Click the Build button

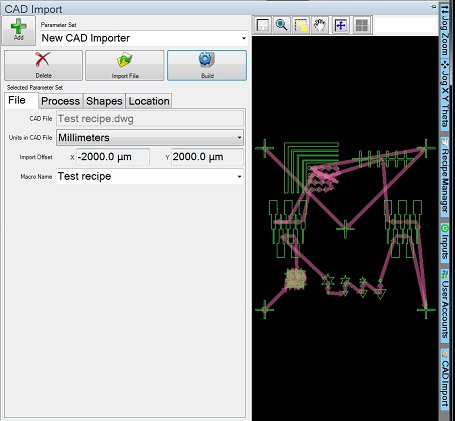click(x=207, y=65)
